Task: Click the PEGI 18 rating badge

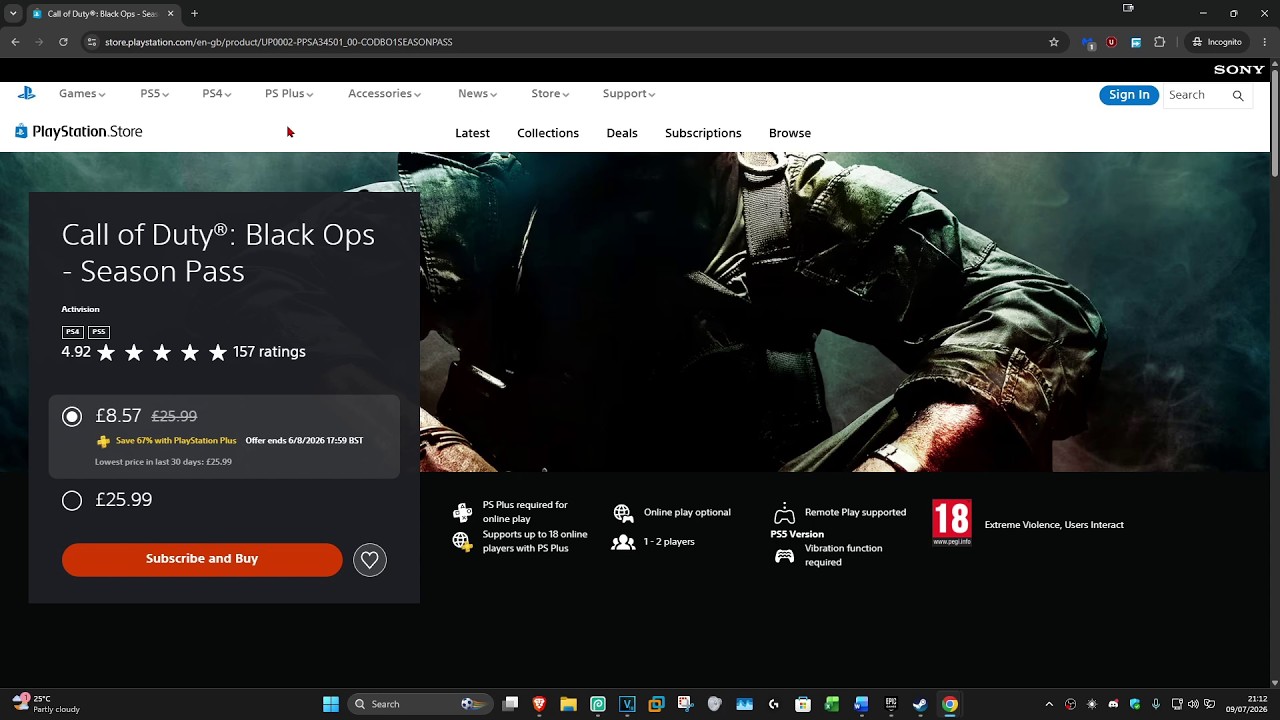Action: (x=952, y=523)
